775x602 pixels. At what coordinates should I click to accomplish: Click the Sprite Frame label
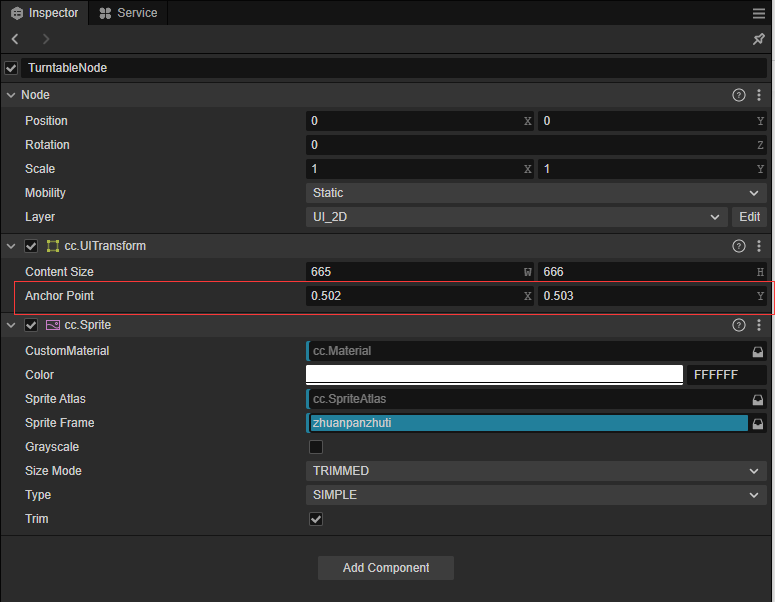(x=60, y=423)
